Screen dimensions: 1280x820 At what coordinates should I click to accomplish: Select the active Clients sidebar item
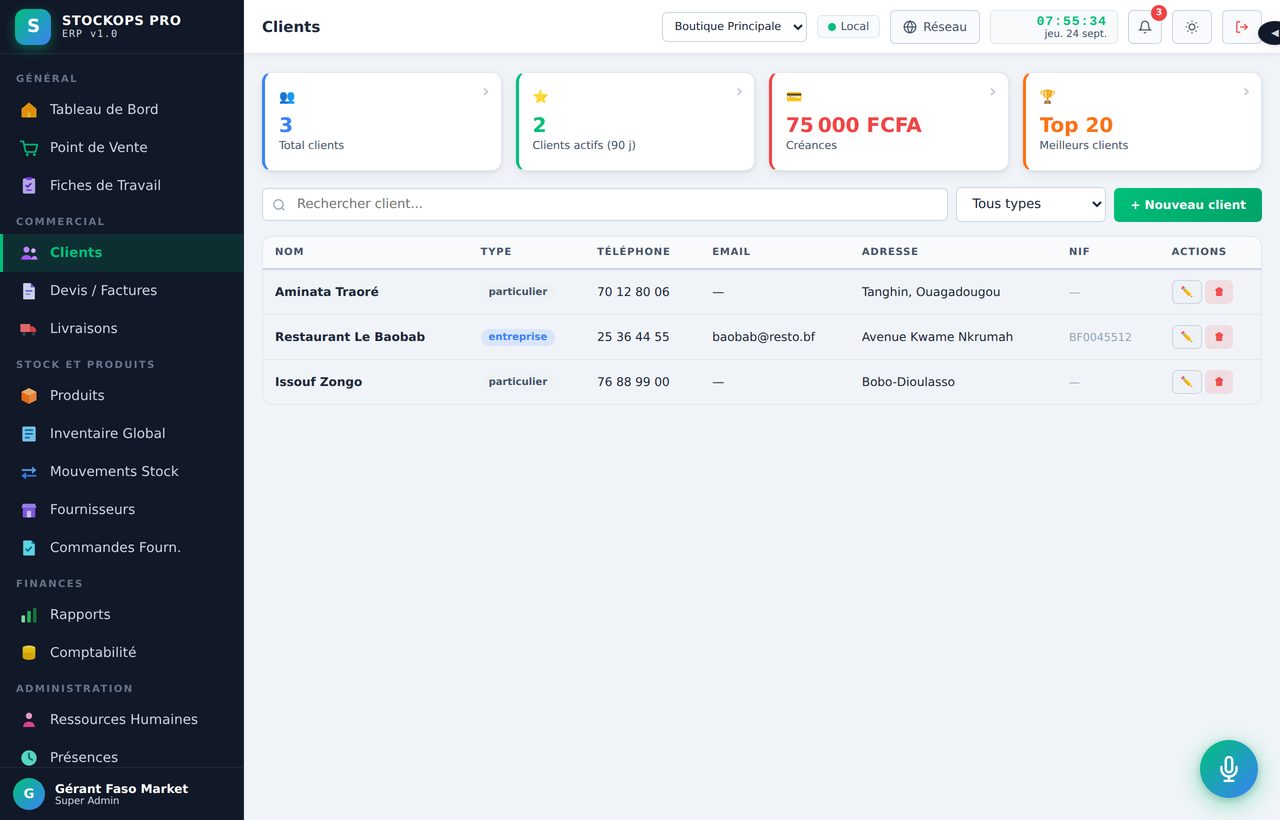pyautogui.click(x=121, y=252)
